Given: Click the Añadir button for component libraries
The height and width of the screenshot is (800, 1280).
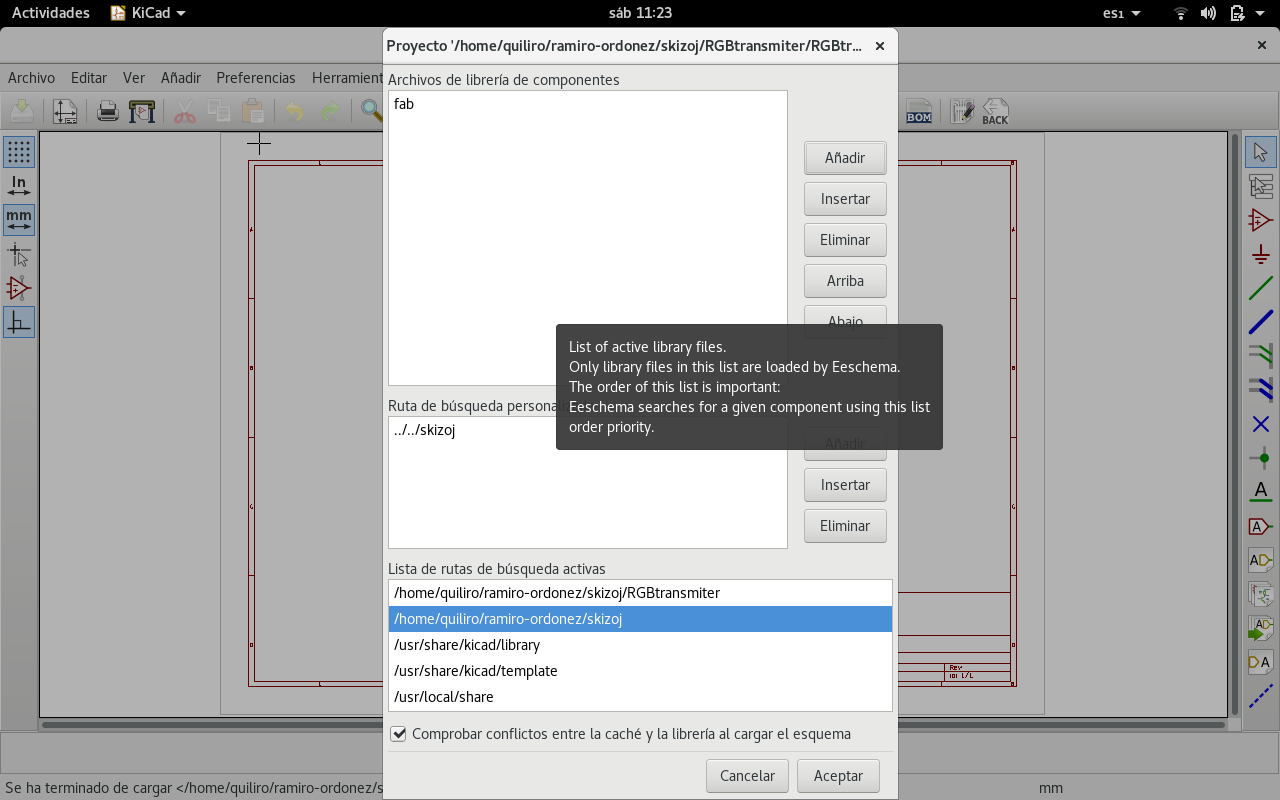Looking at the screenshot, I should pyautogui.click(x=845, y=157).
